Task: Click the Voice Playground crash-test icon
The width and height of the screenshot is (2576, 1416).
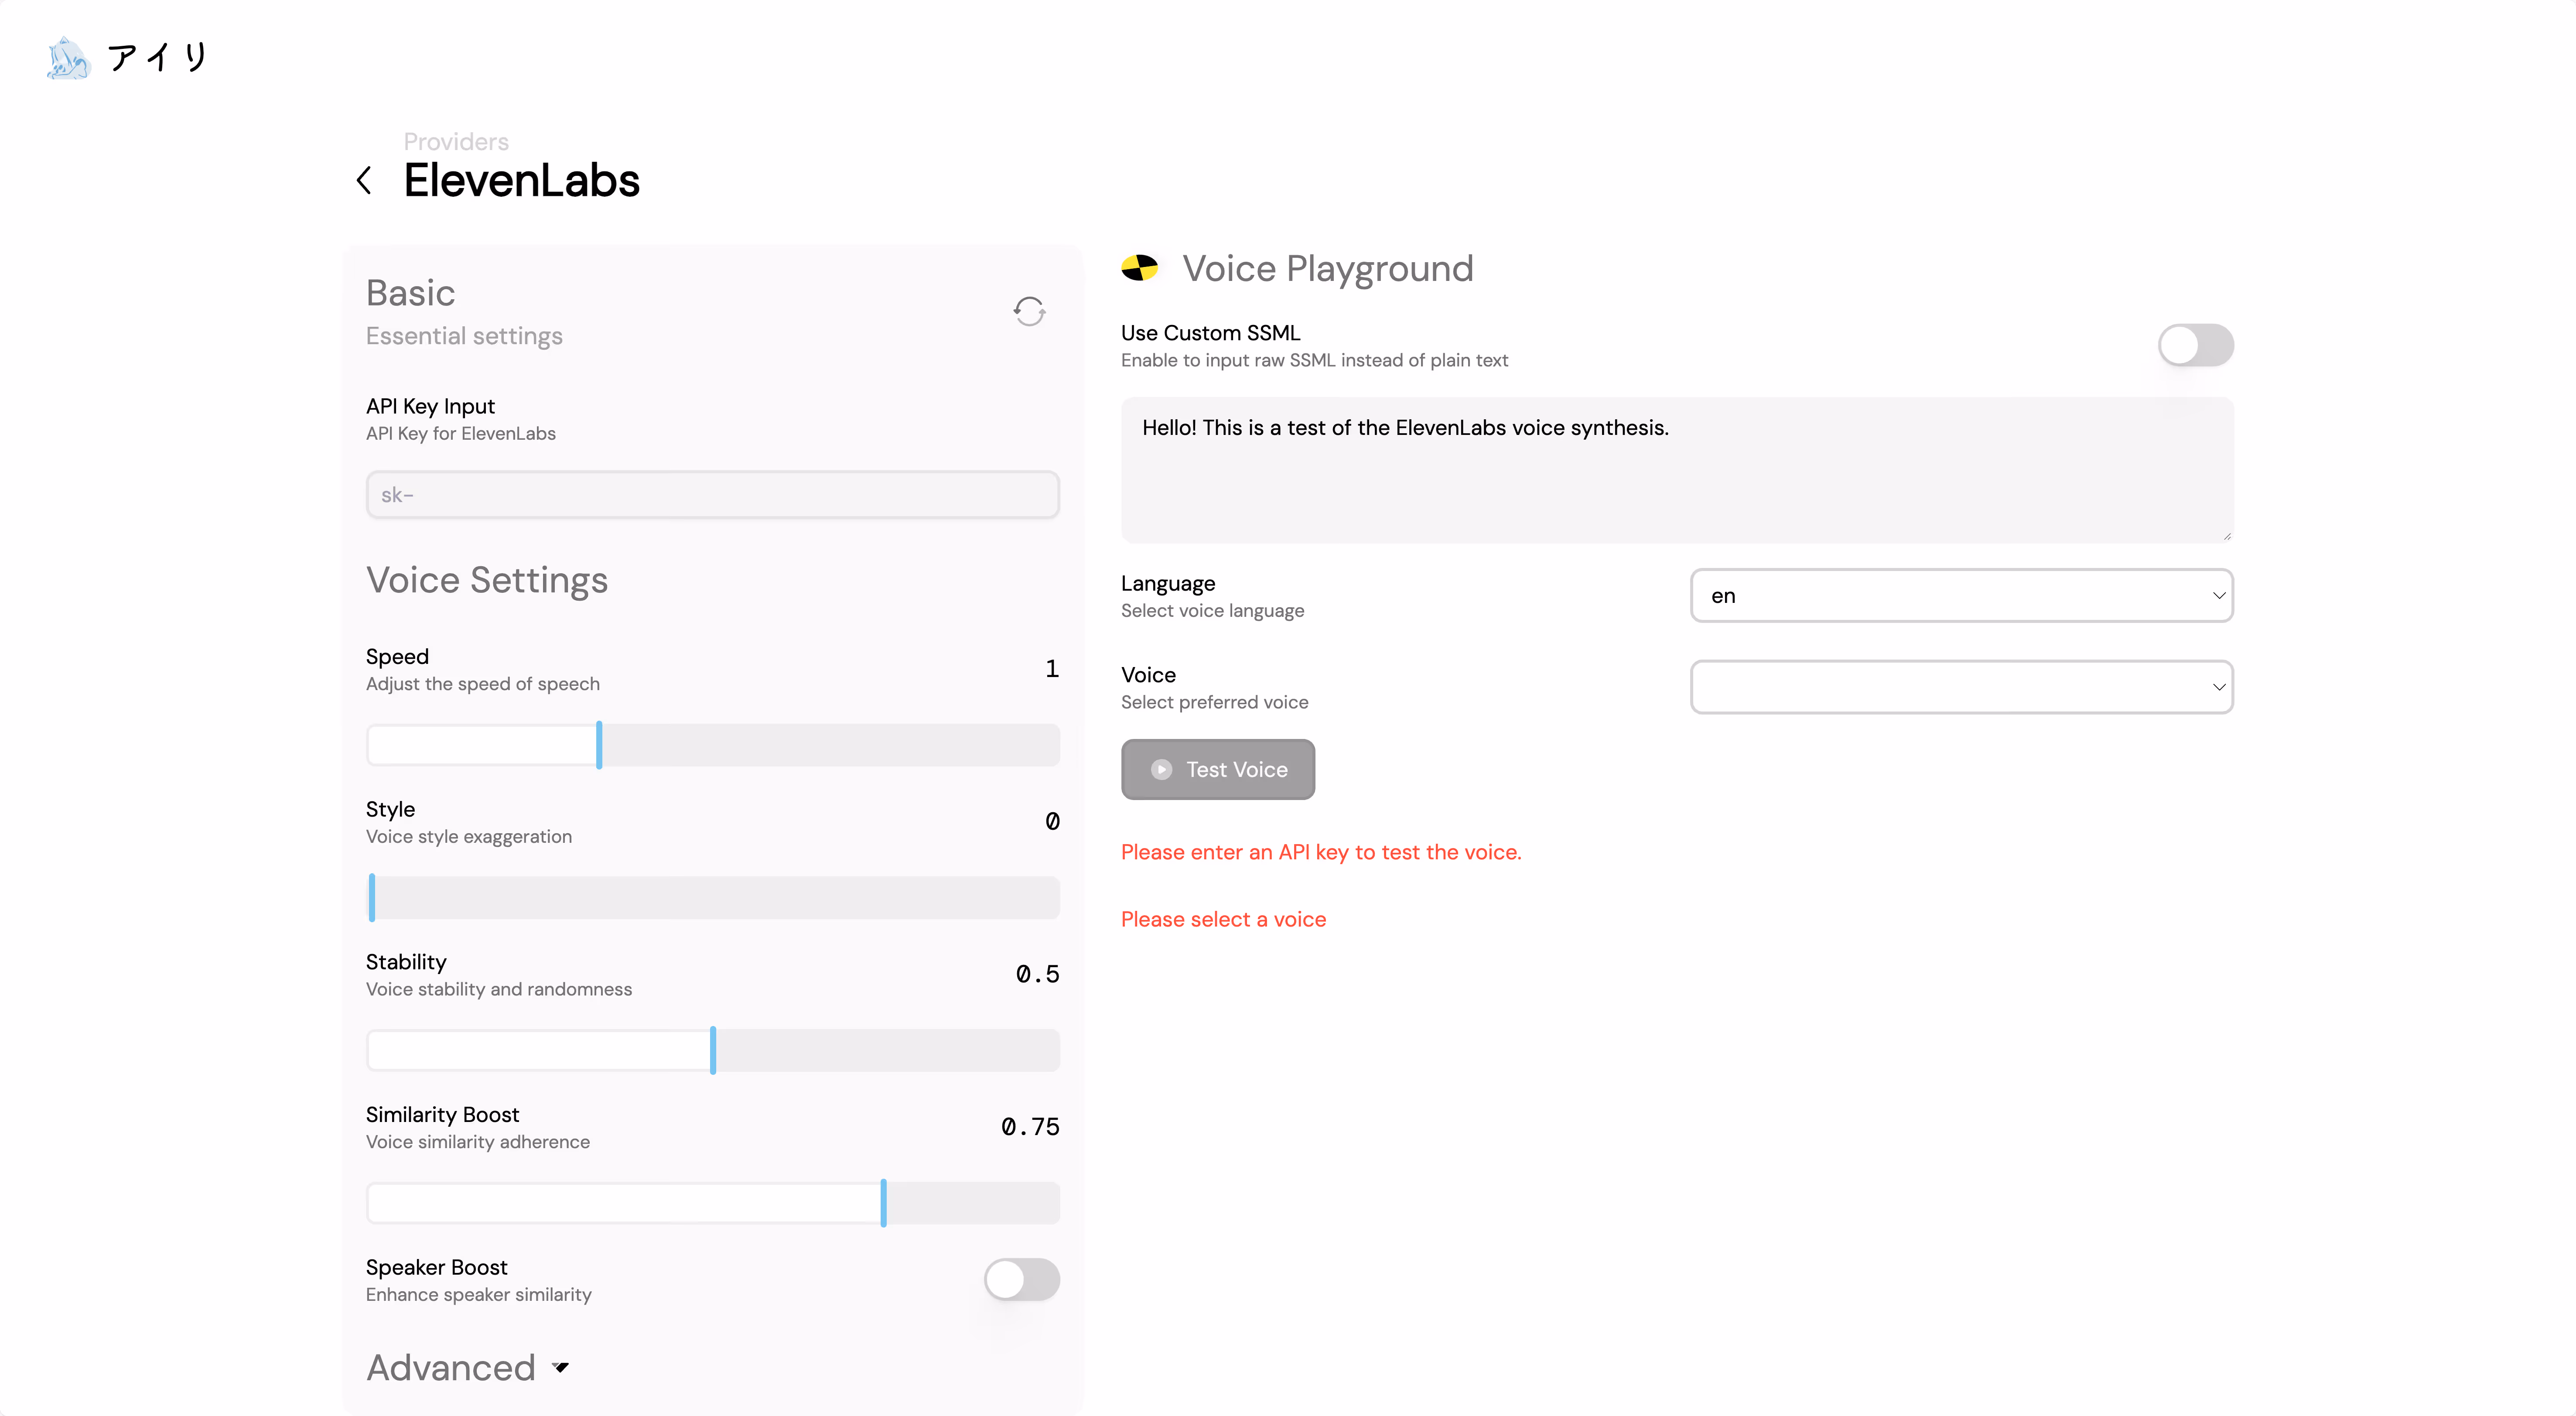Action: pyautogui.click(x=1139, y=268)
